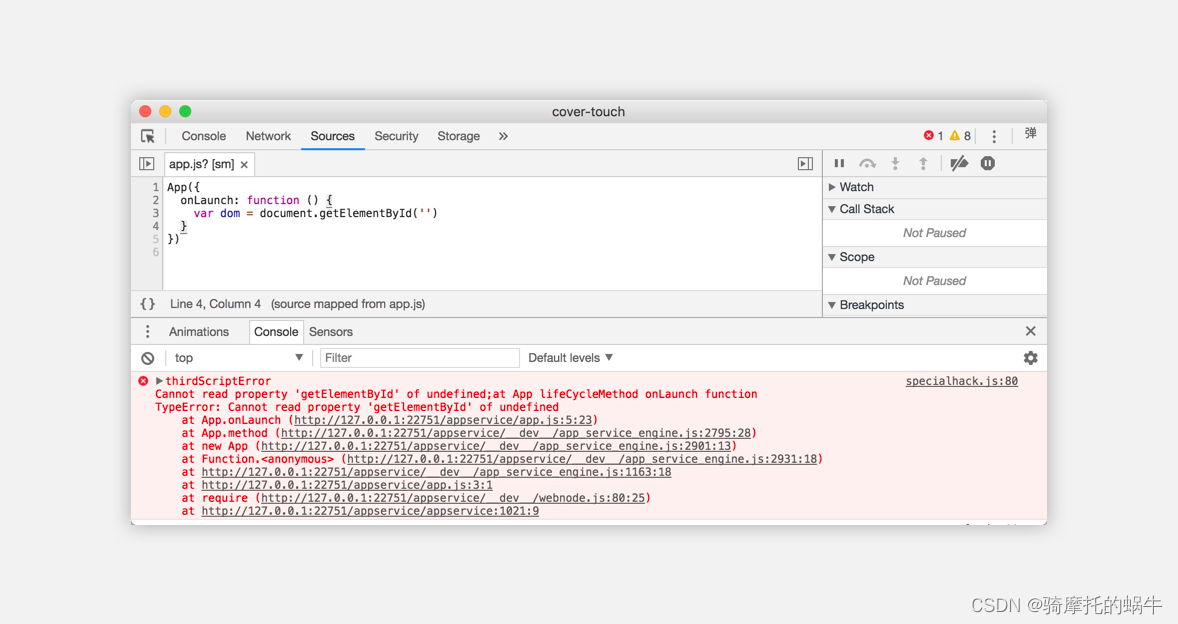The width and height of the screenshot is (1178, 624).
Task: Click the step over function icon
Action: point(867,163)
